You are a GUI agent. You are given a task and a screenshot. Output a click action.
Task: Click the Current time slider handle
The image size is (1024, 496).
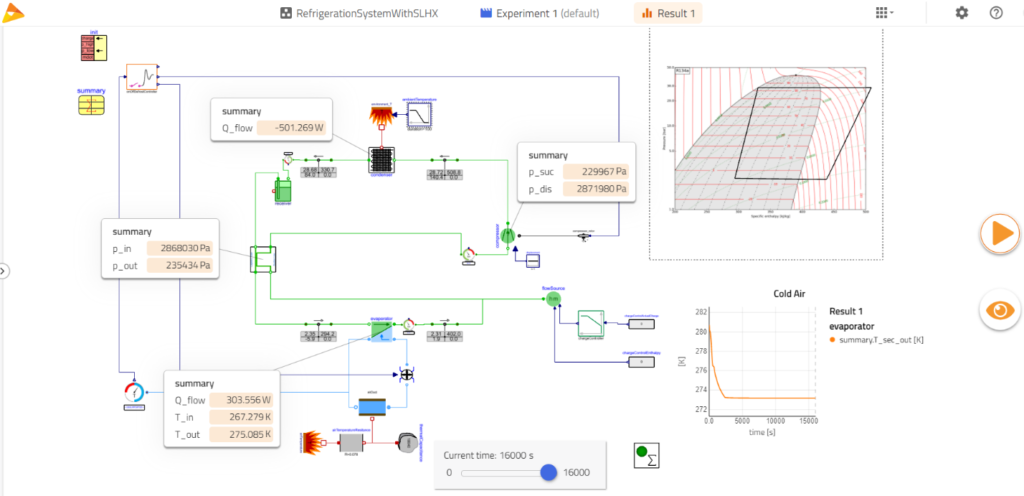[x=549, y=472]
